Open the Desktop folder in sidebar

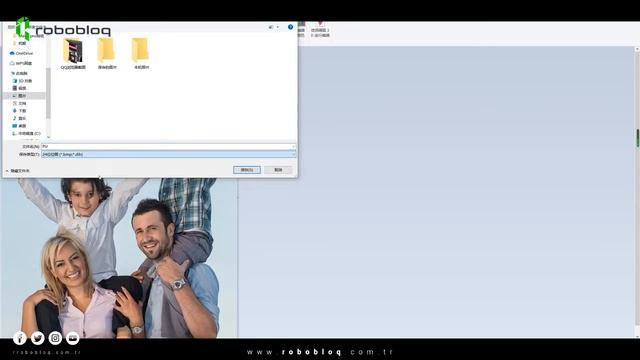19,126
